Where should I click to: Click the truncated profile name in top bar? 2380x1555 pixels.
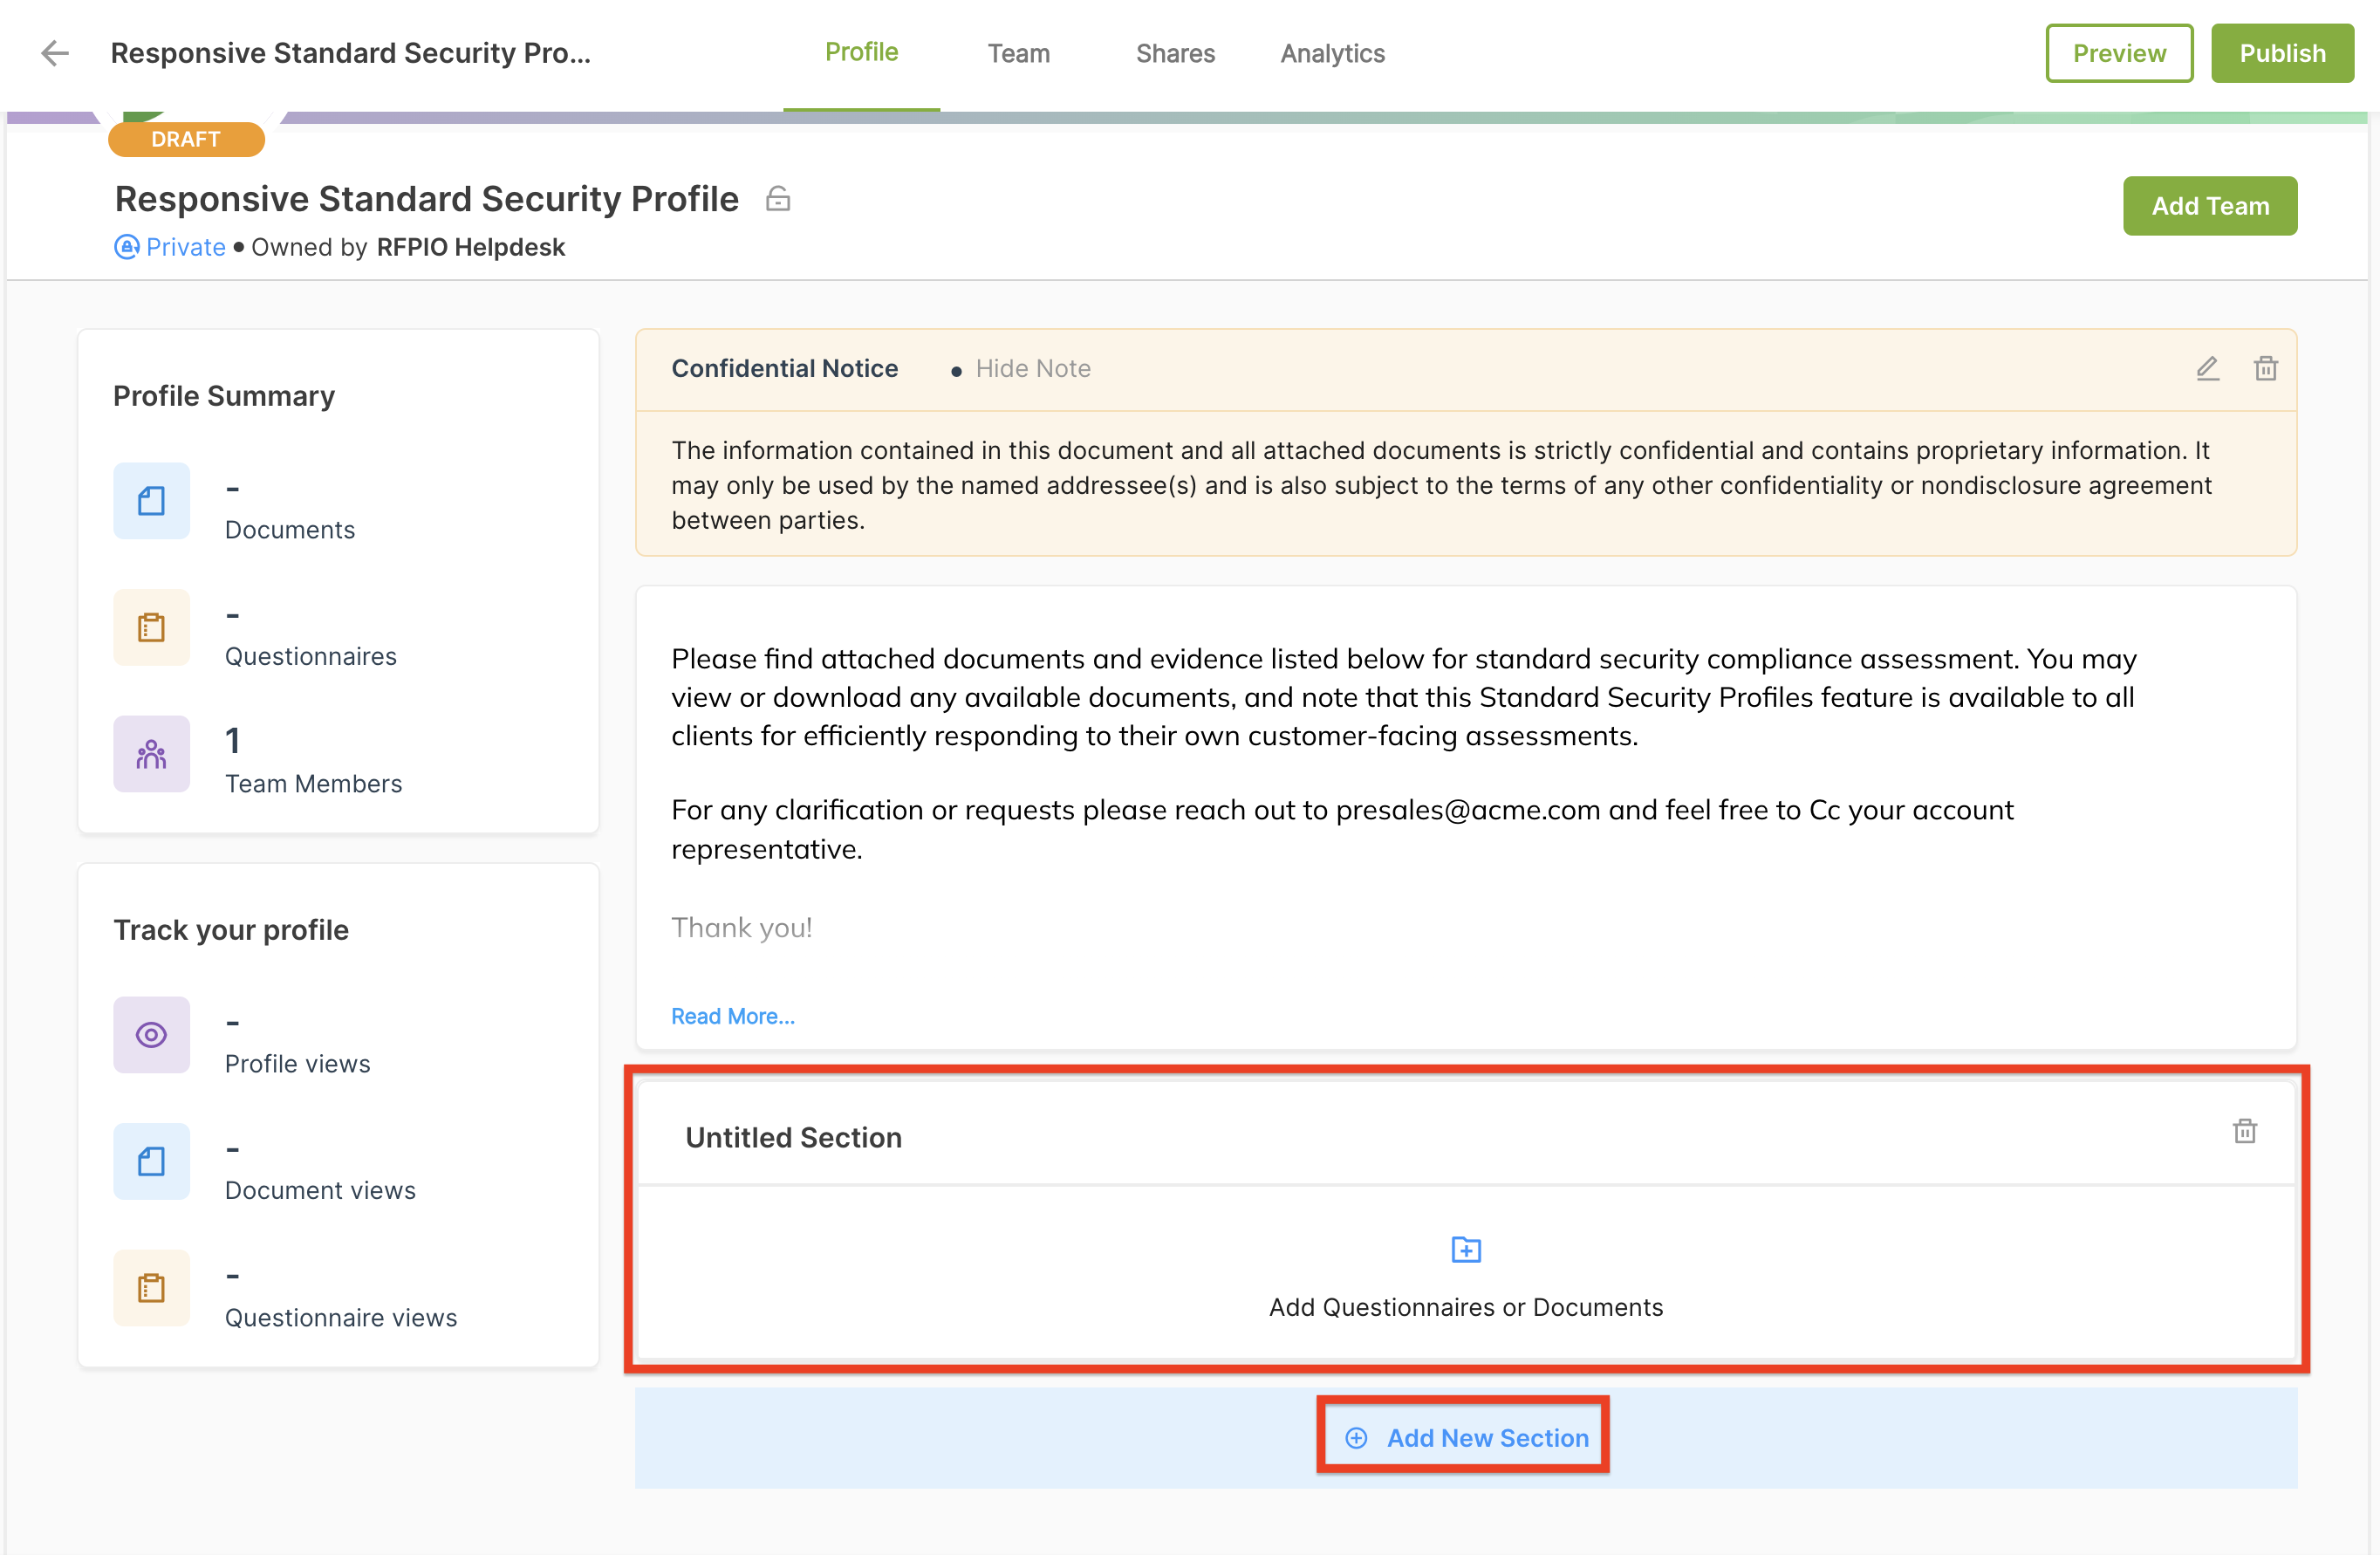[351, 53]
